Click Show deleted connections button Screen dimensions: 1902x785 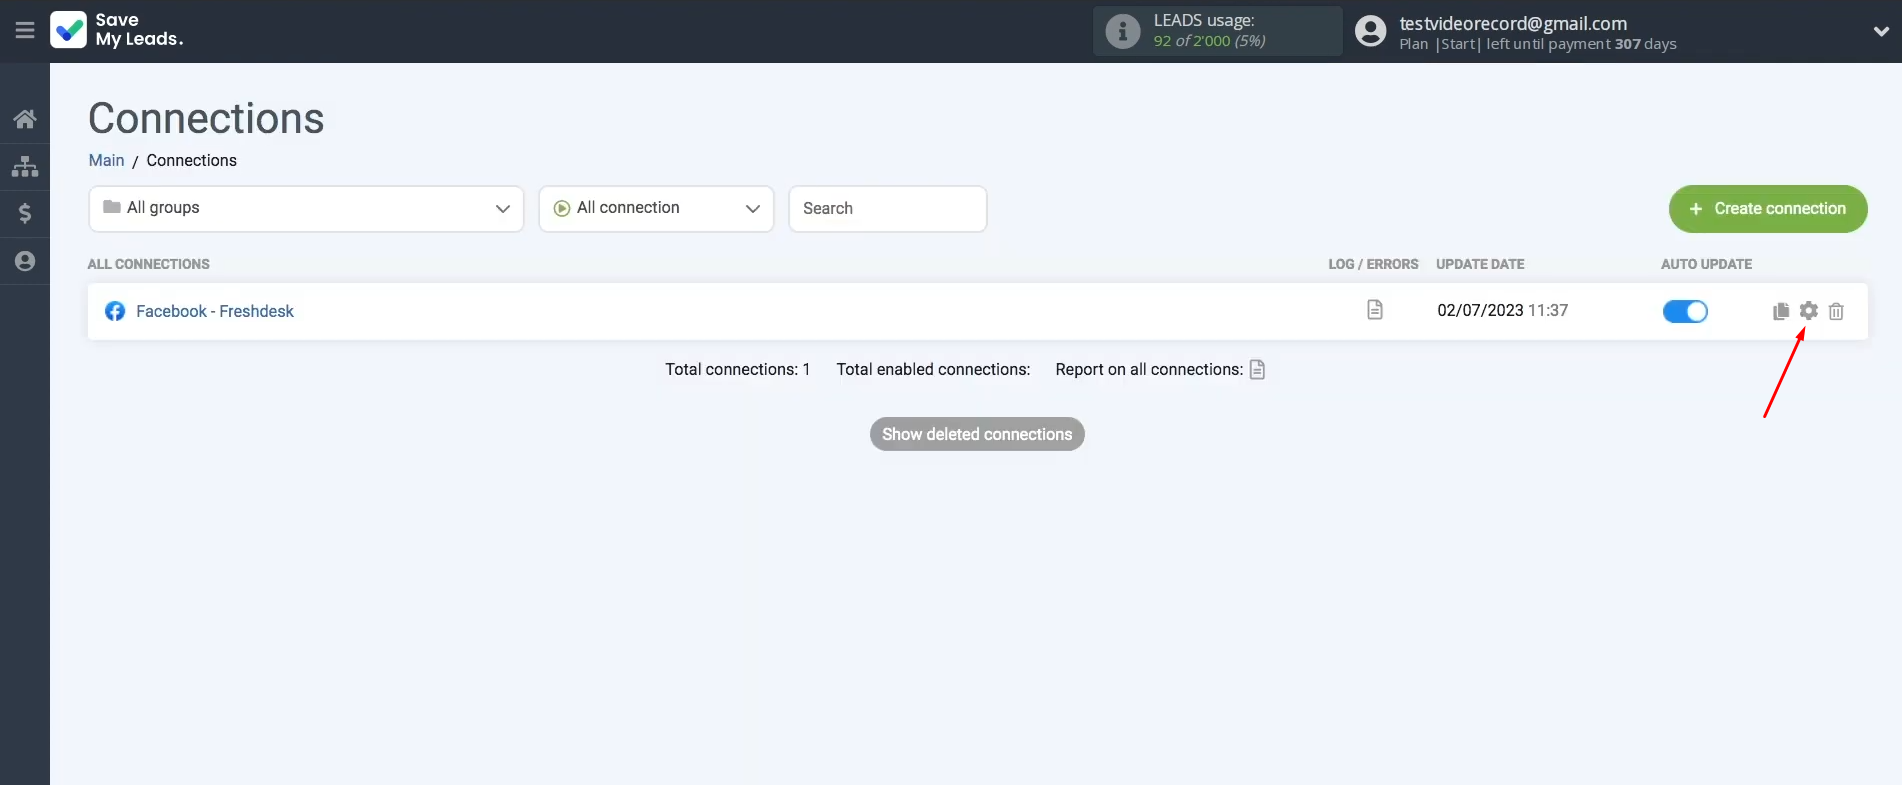click(977, 434)
